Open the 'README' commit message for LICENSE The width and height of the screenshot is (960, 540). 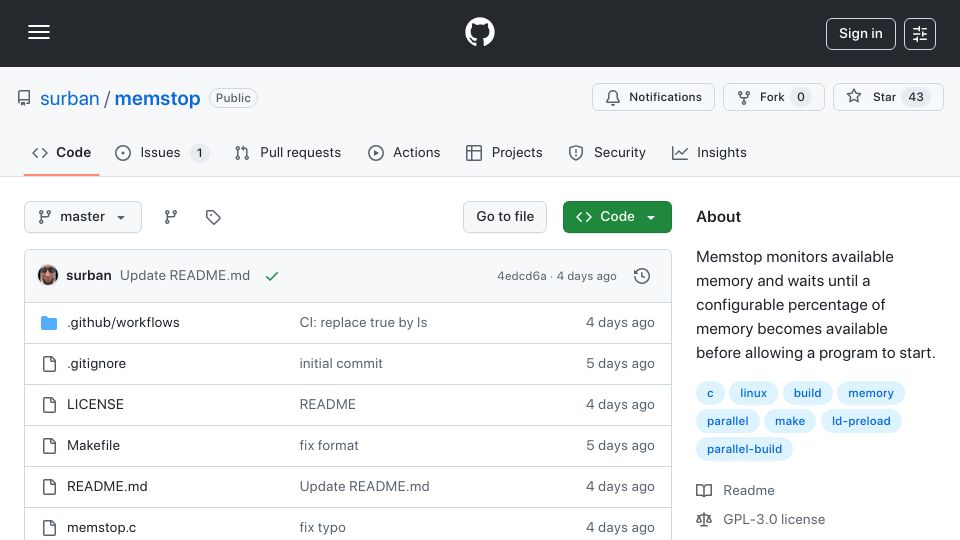pos(328,405)
